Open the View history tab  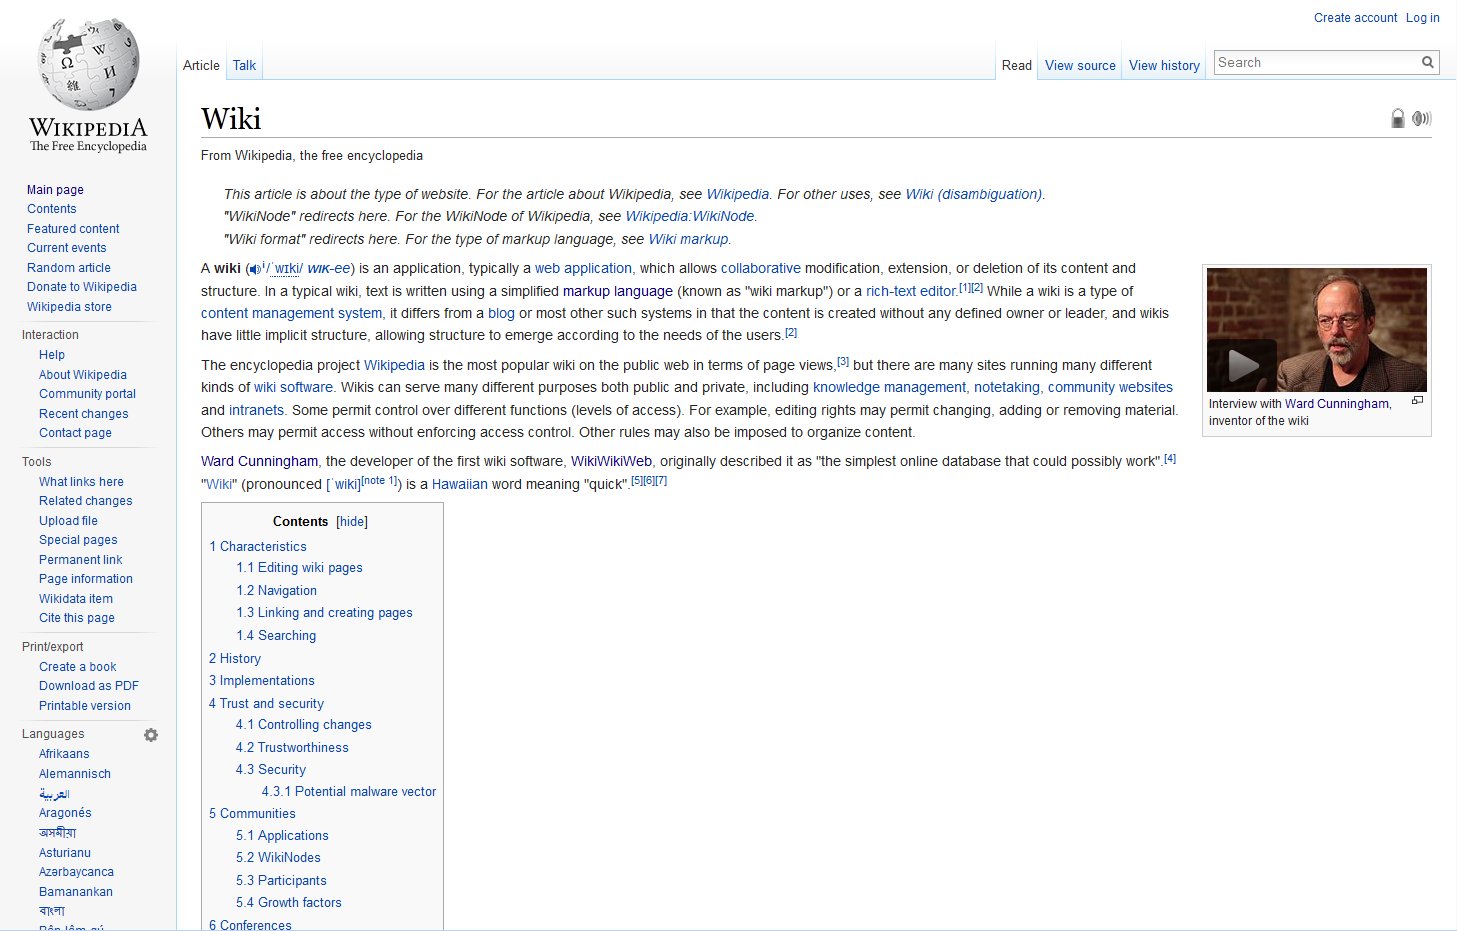tap(1164, 65)
